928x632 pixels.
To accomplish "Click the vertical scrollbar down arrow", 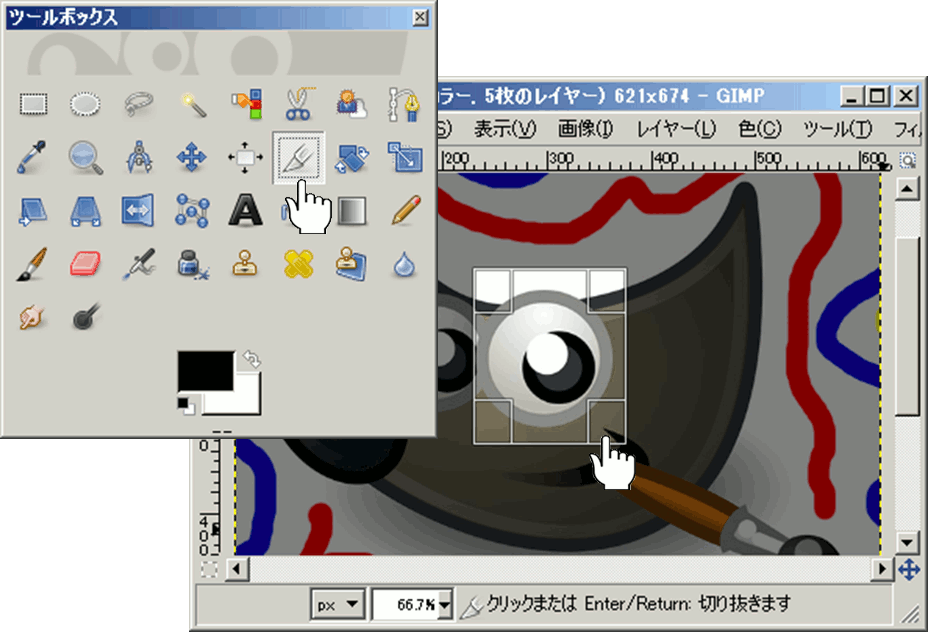I will click(908, 543).
